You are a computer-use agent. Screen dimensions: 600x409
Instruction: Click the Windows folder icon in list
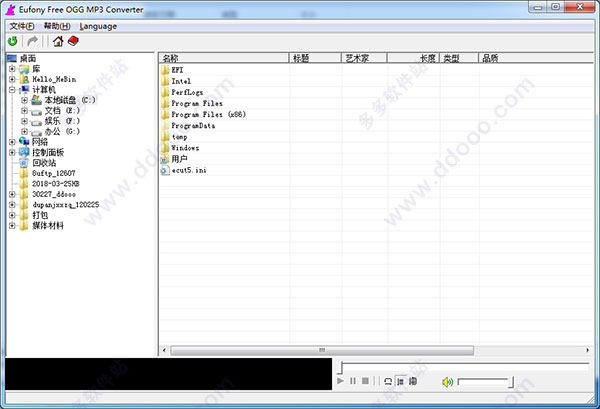tap(165, 148)
